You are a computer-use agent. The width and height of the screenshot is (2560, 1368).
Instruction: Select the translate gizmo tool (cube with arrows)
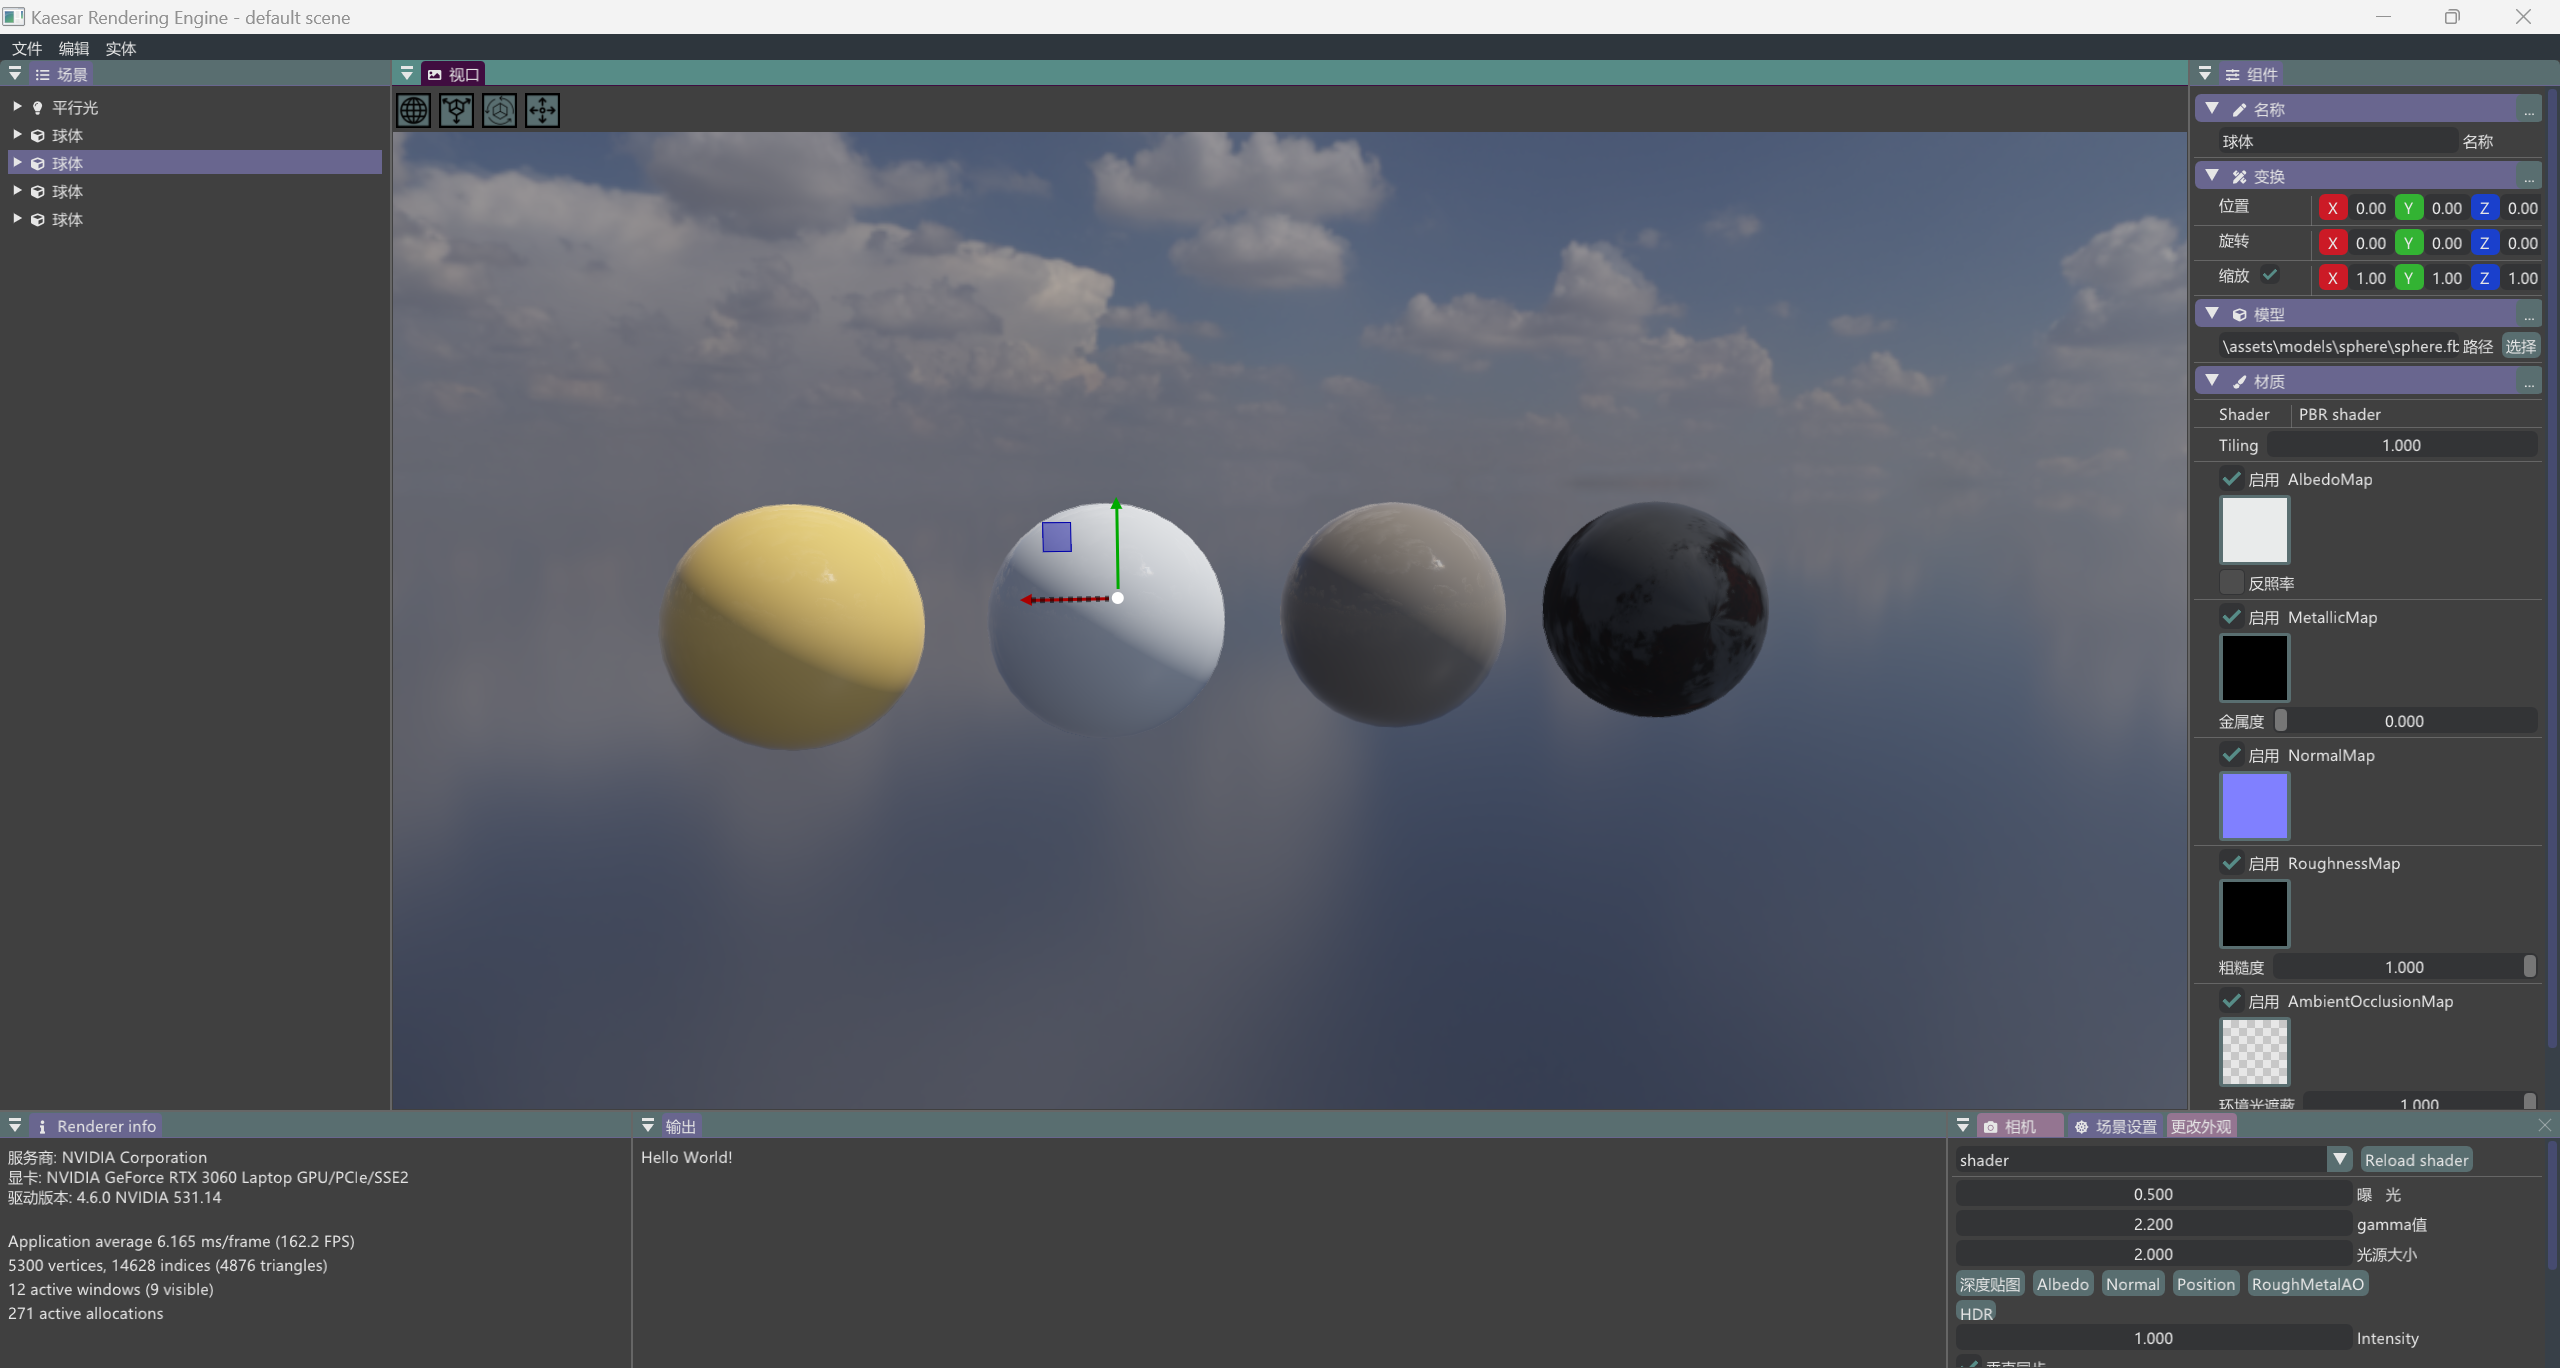[x=456, y=110]
